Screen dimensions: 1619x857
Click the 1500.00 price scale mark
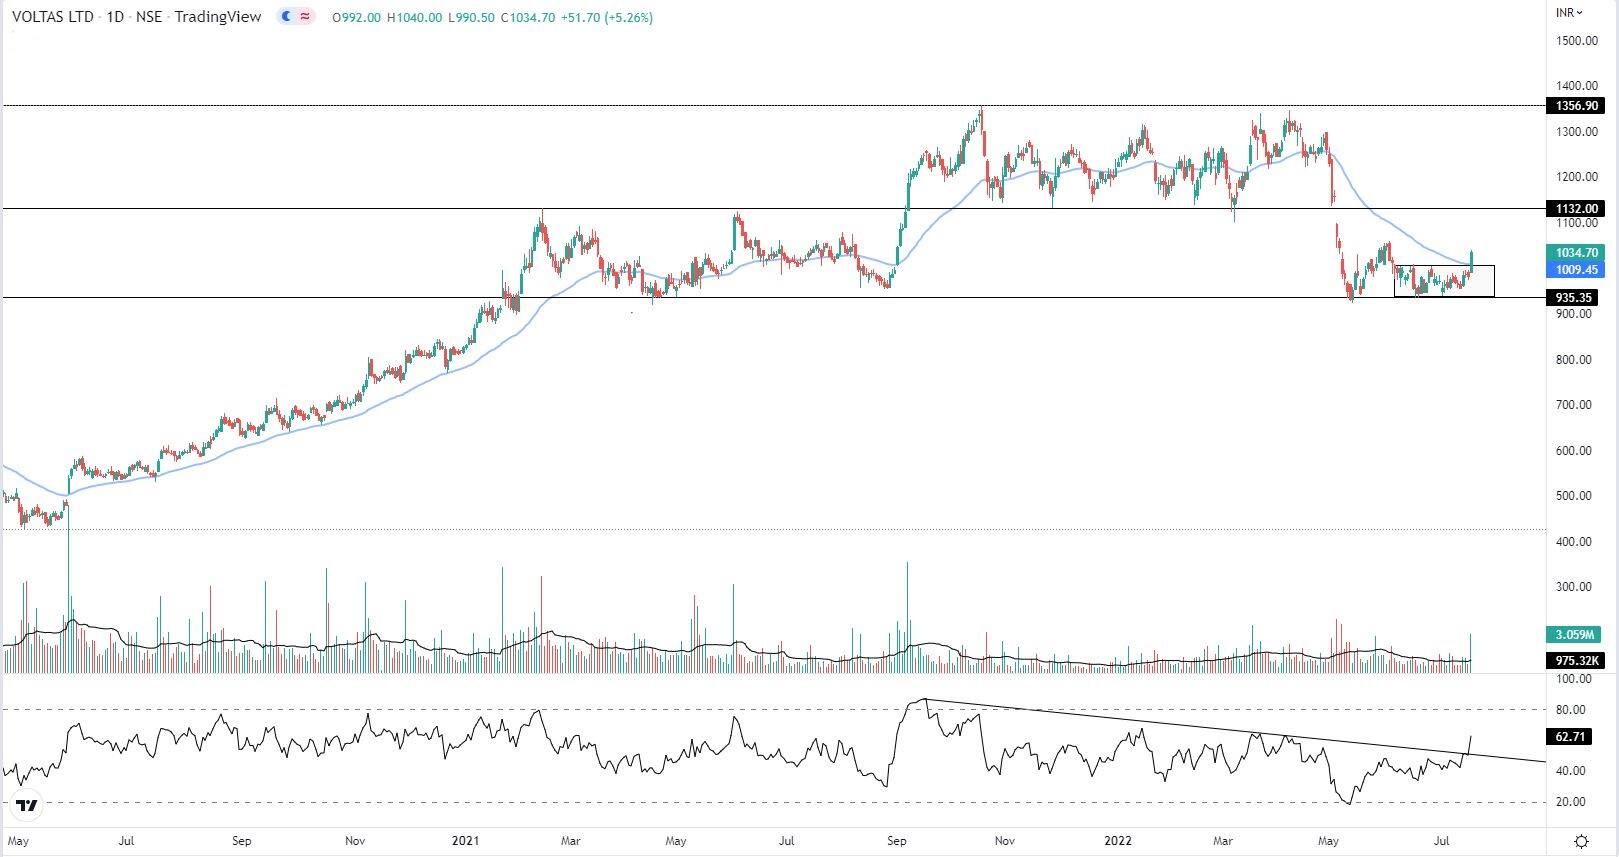(1576, 41)
